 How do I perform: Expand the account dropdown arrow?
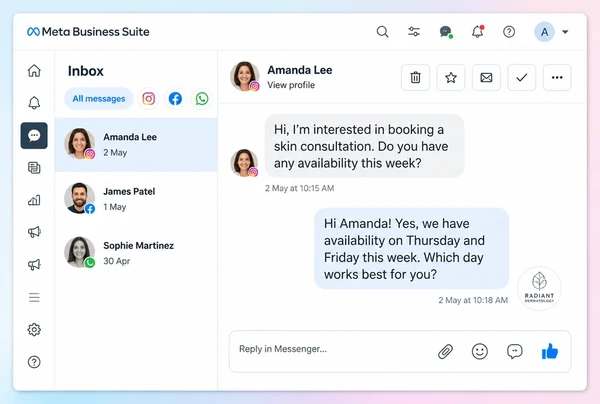pyautogui.click(x=565, y=32)
